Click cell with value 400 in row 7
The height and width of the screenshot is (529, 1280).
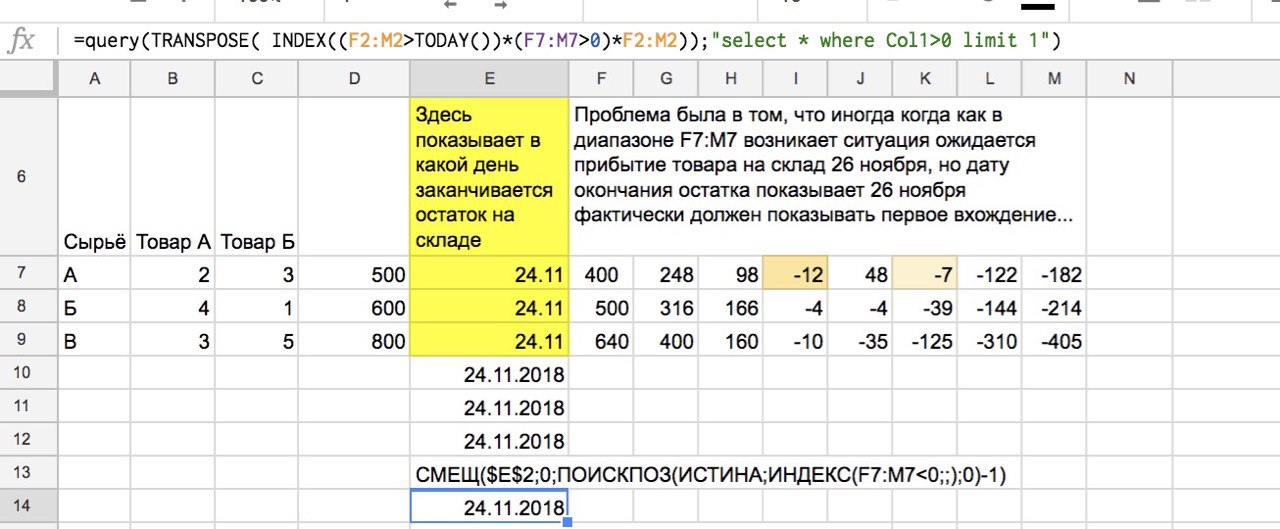600,274
